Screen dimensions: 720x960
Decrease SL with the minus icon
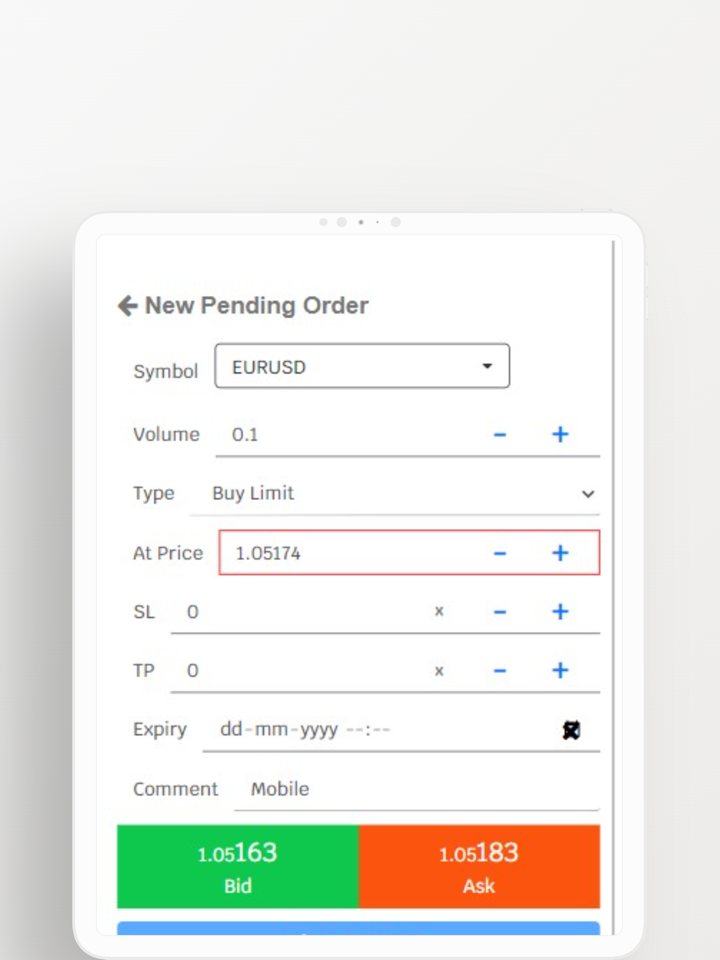(x=500, y=611)
